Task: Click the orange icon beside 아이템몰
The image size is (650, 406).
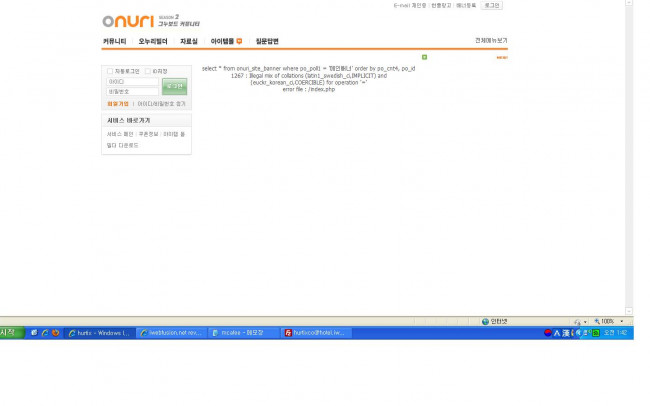Action: [239, 41]
